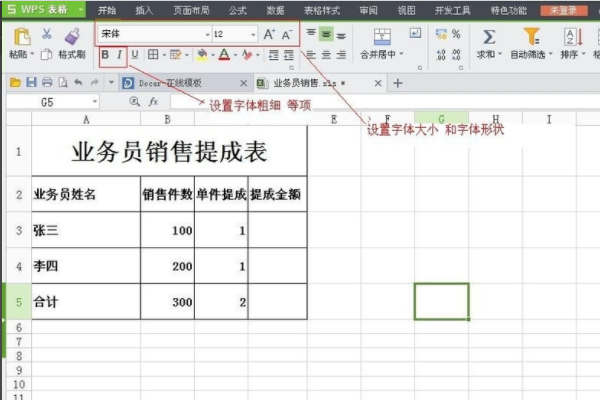Viewport: 600px width, 400px height.
Task: Open the font size dropdown
Action: pyautogui.click(x=253, y=35)
